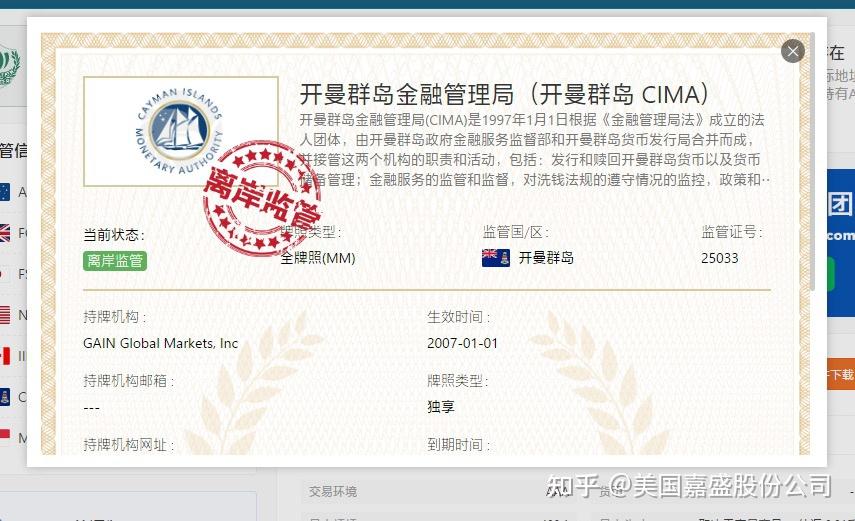Click the green 离岸监管 status badge
Image resolution: width=855 pixels, height=521 pixels.
(x=115, y=261)
